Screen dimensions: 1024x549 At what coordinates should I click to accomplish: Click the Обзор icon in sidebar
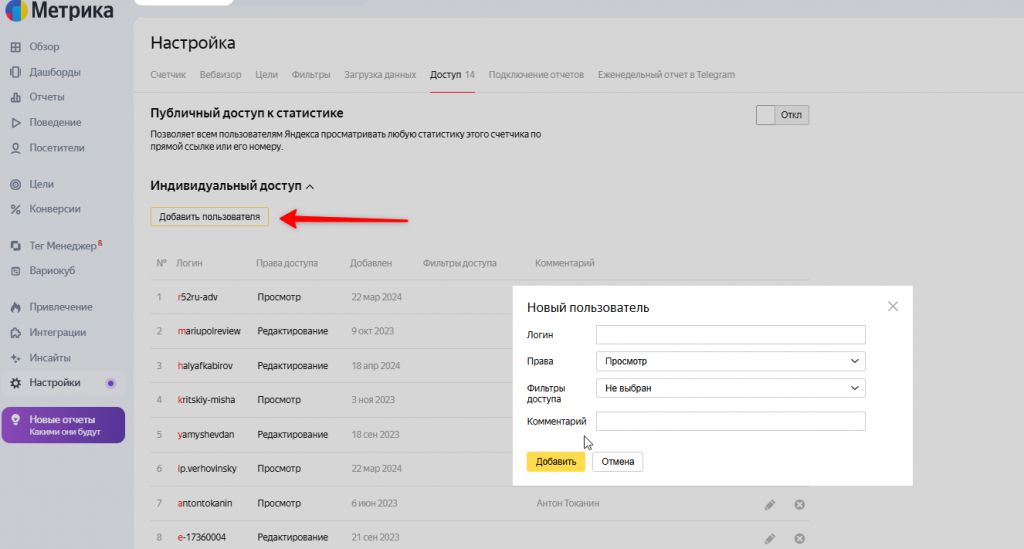click(16, 47)
